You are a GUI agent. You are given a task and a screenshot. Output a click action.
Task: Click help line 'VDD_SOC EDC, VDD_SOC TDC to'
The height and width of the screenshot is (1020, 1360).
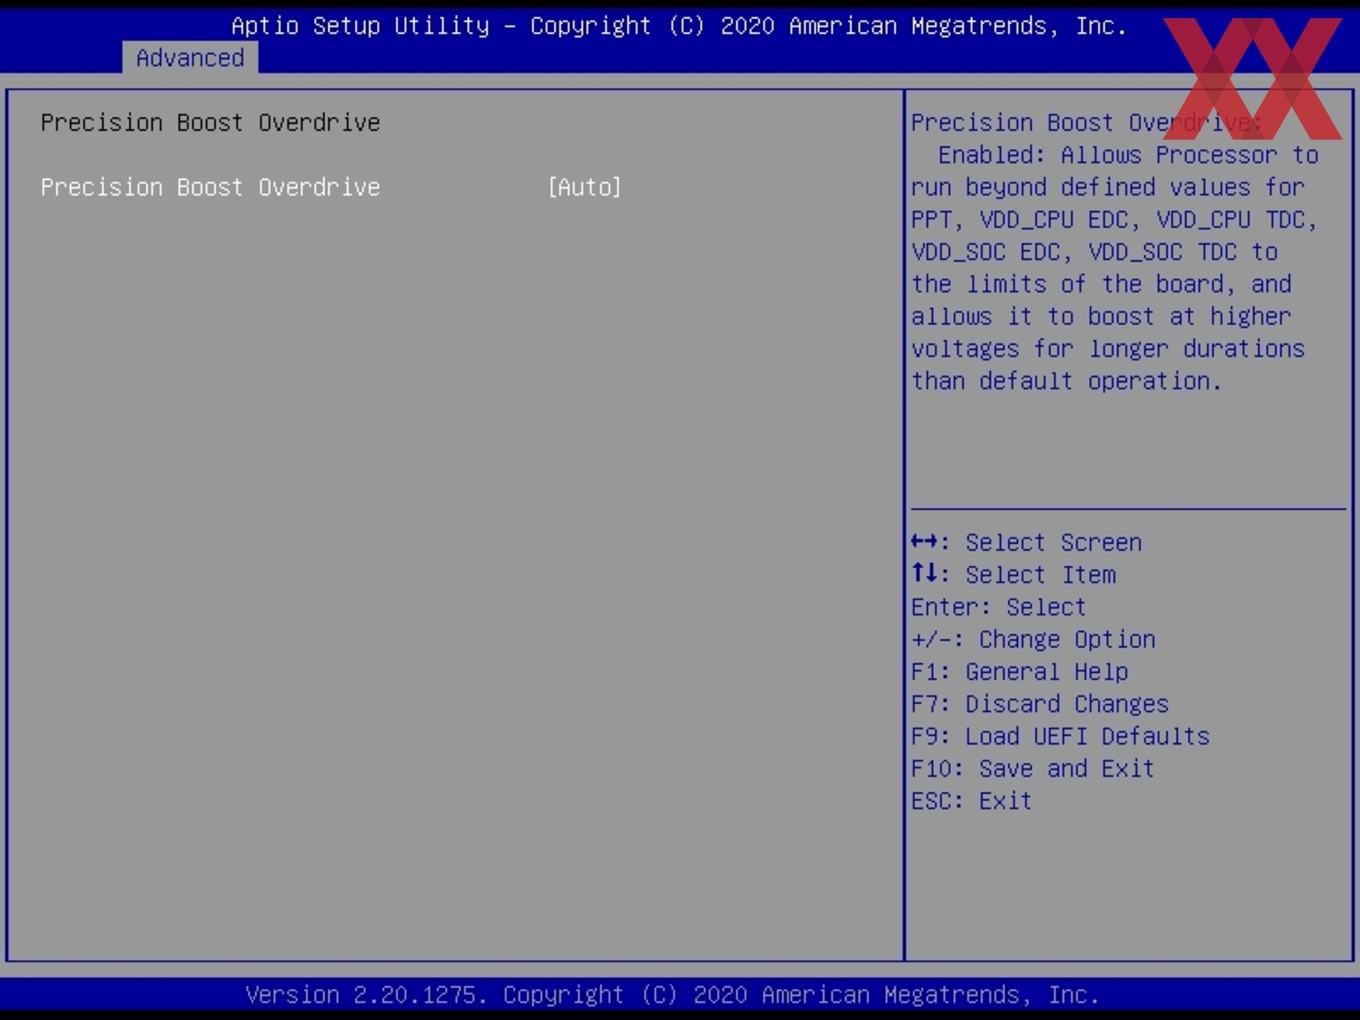click(x=1094, y=252)
